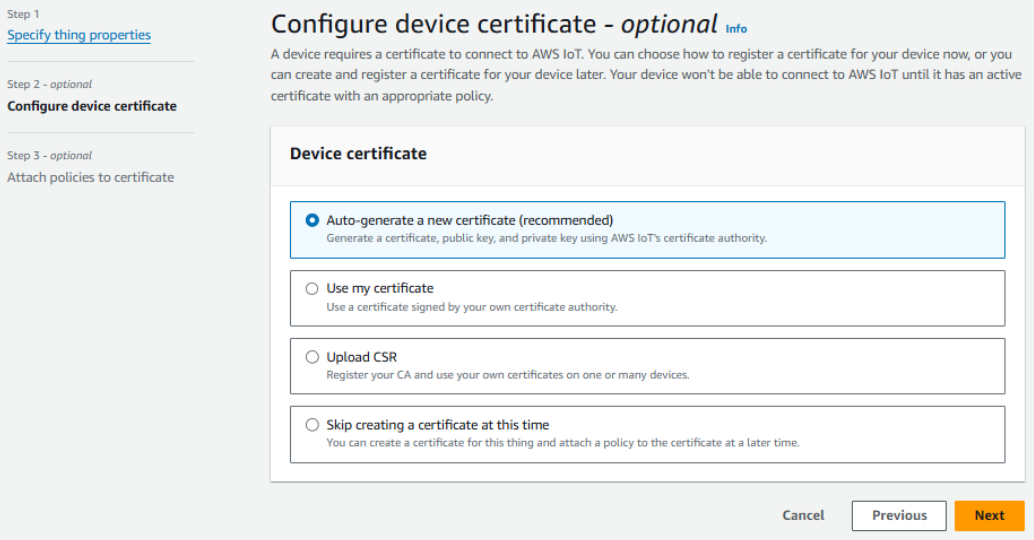Viewport: 1034px width, 540px height.
Task: Click the Device certificate section heading
Action: (358, 154)
